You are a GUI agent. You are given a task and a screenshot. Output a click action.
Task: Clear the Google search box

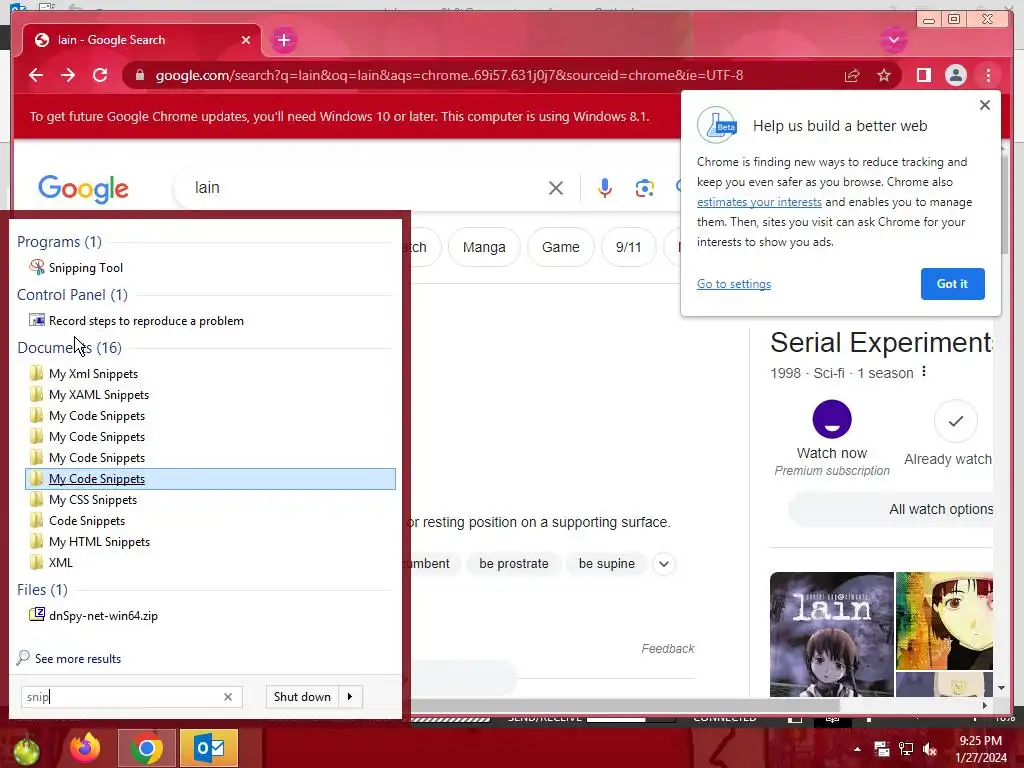556,188
